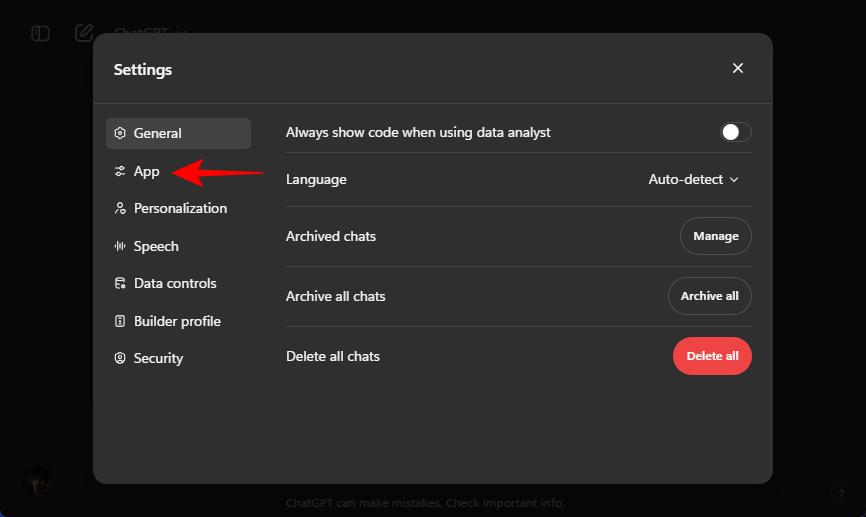Click the Archive all button

(709, 296)
